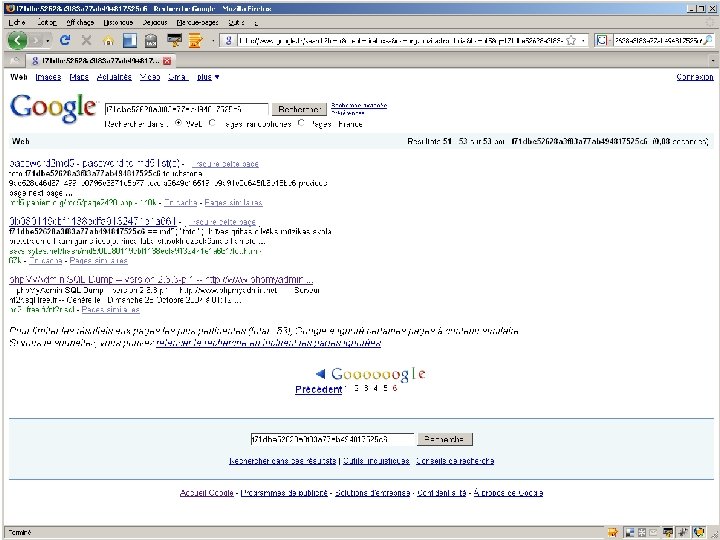720x540 pixels.
Task: Click the grey Stop loading X icon
Action: (86, 40)
